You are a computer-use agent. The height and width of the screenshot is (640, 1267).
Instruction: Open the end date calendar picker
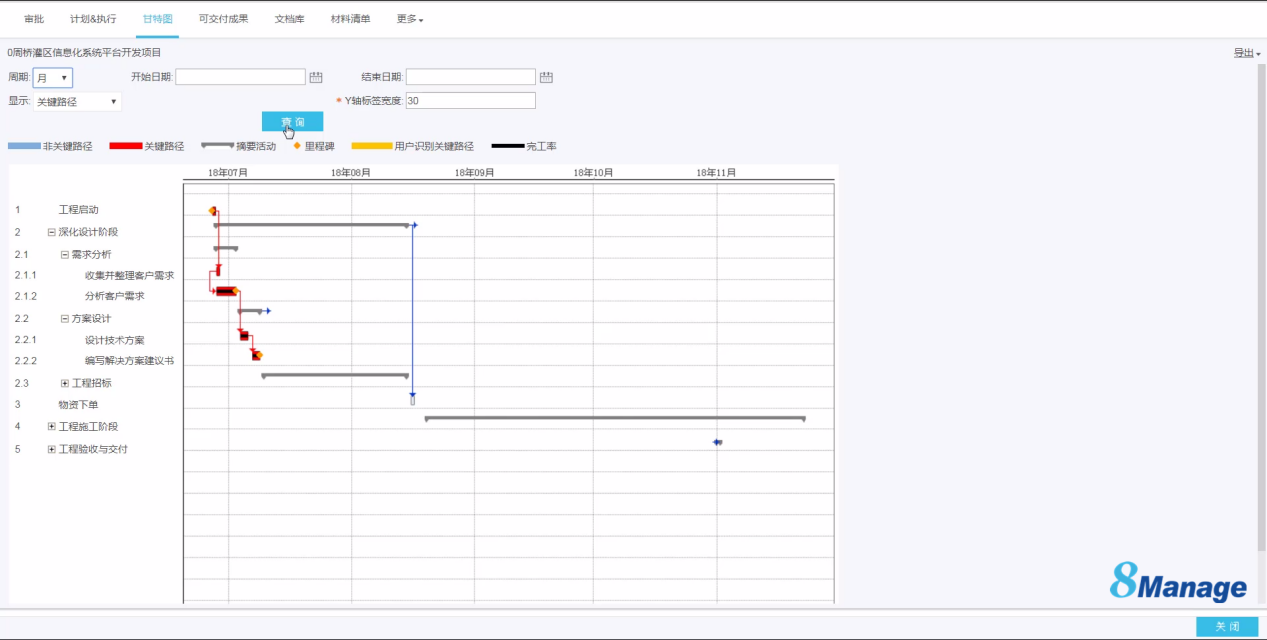click(x=546, y=77)
